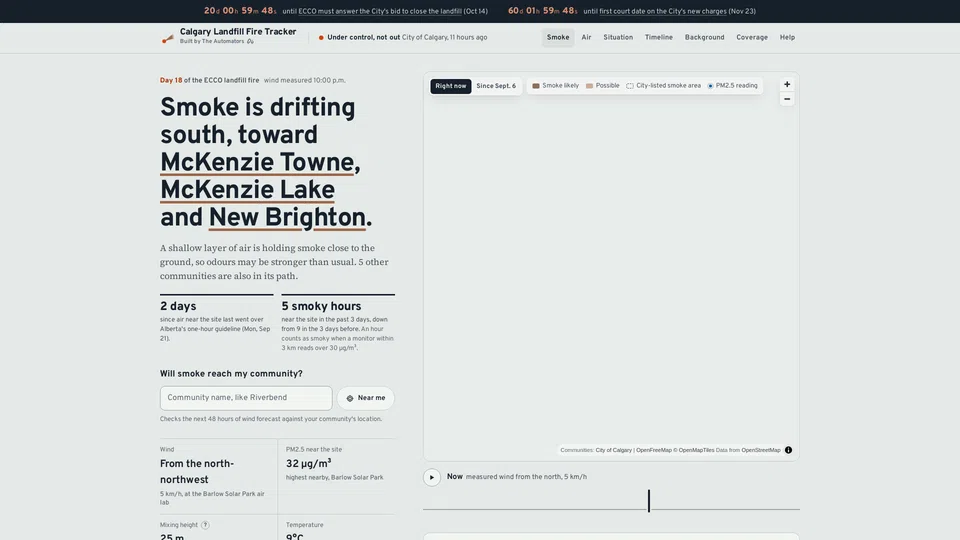Switch map to Since Sept. 6
The width and height of the screenshot is (960, 540).
pyautogui.click(x=496, y=86)
